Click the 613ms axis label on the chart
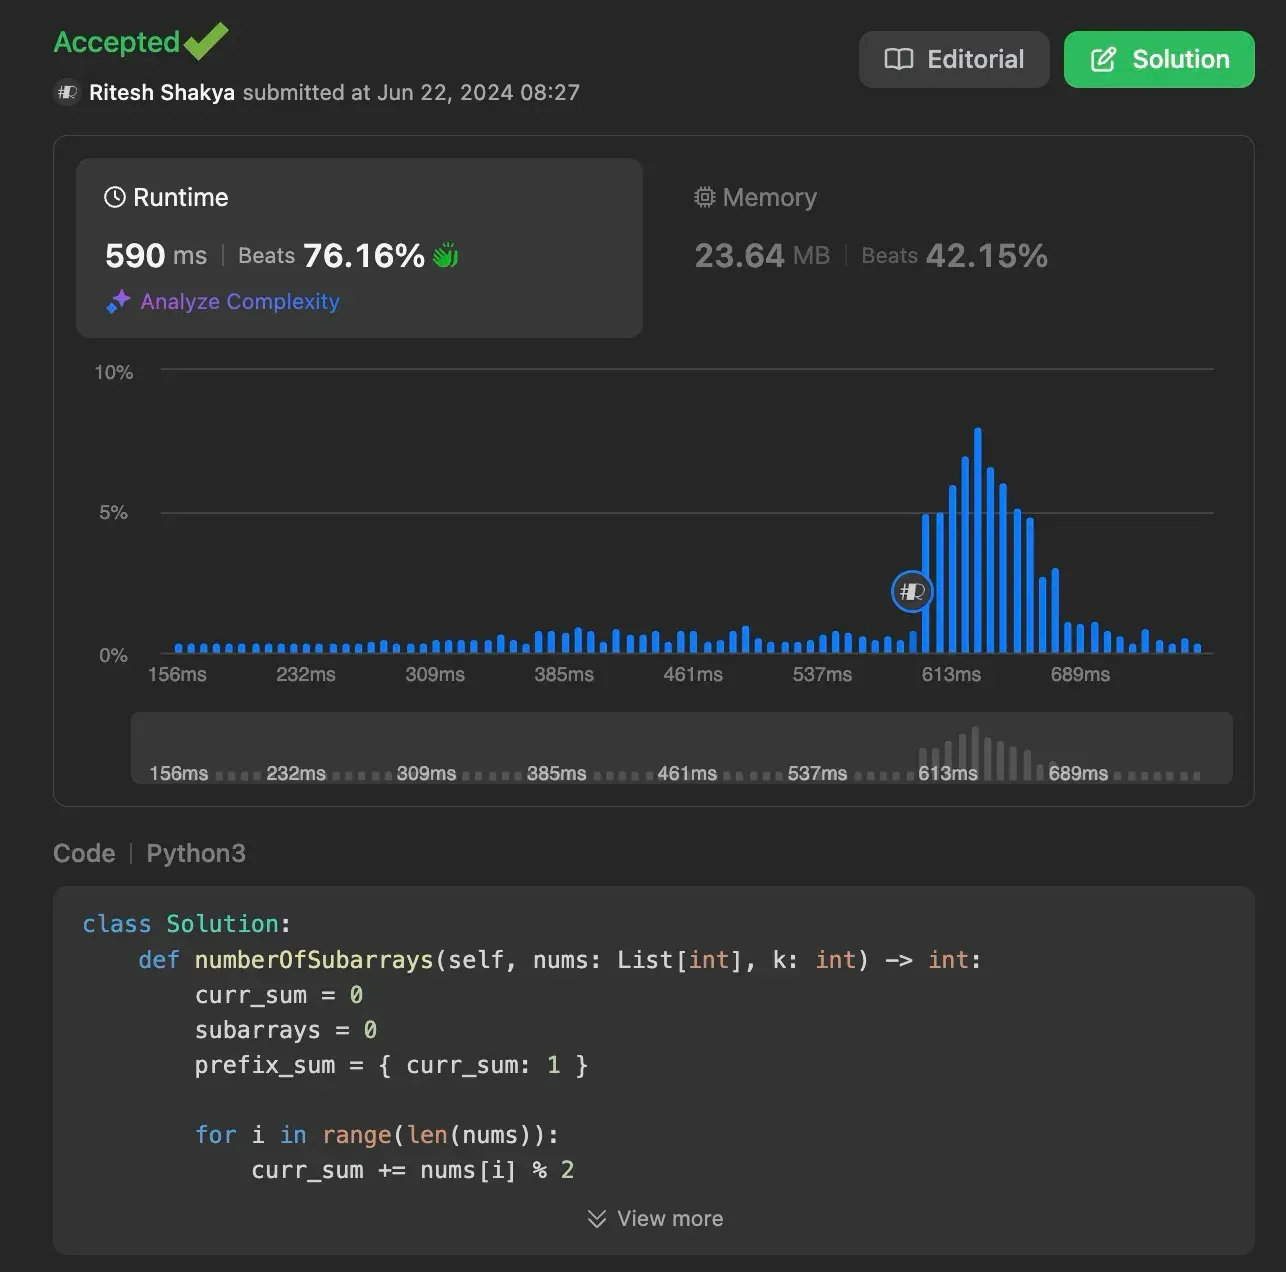The height and width of the screenshot is (1272, 1286). click(949, 674)
